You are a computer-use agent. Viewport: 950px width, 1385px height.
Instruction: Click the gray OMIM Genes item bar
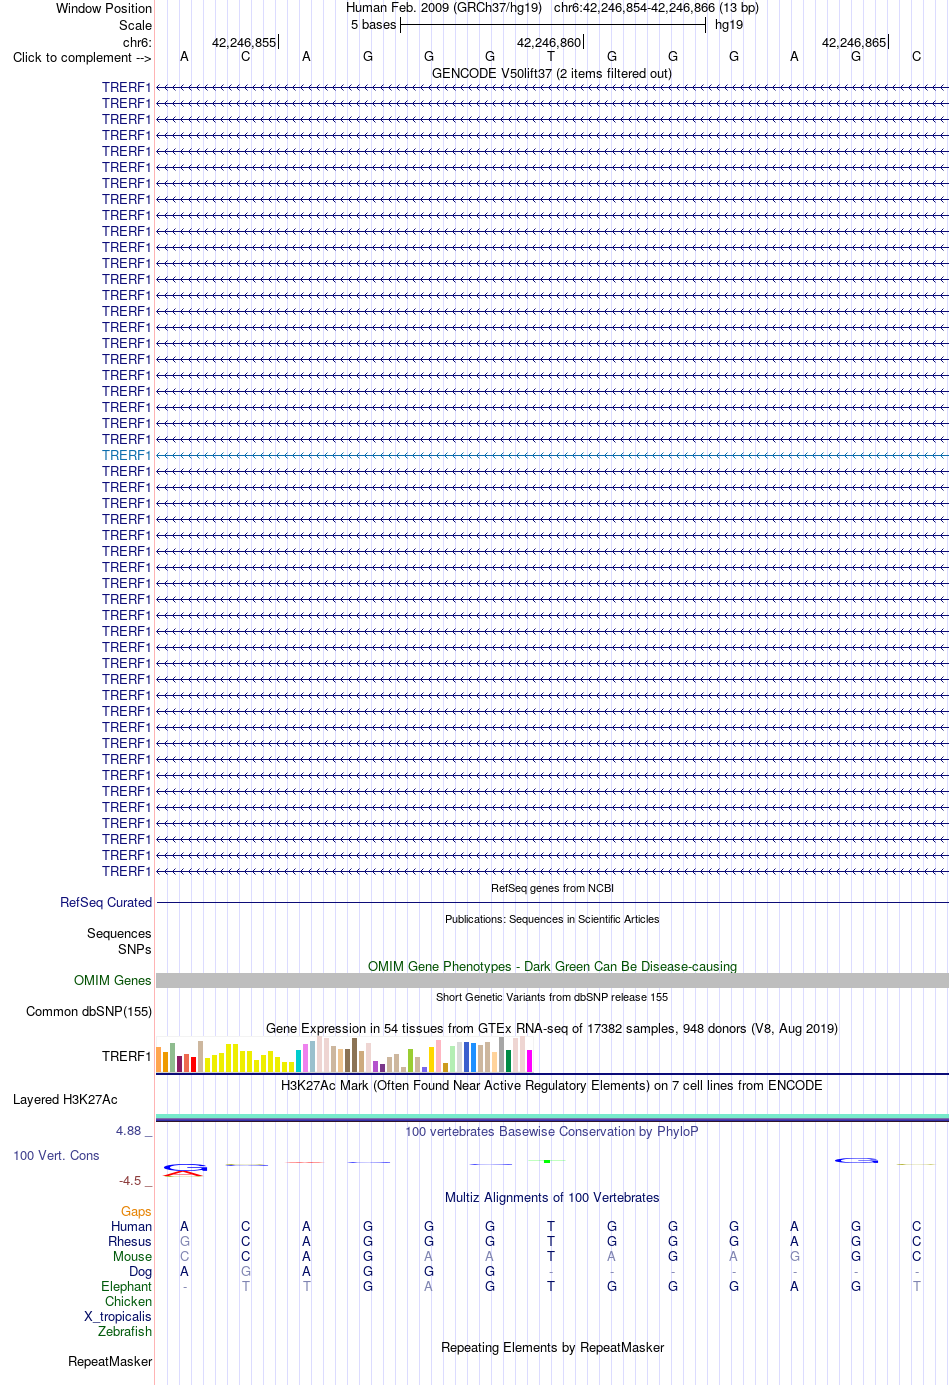click(x=552, y=980)
